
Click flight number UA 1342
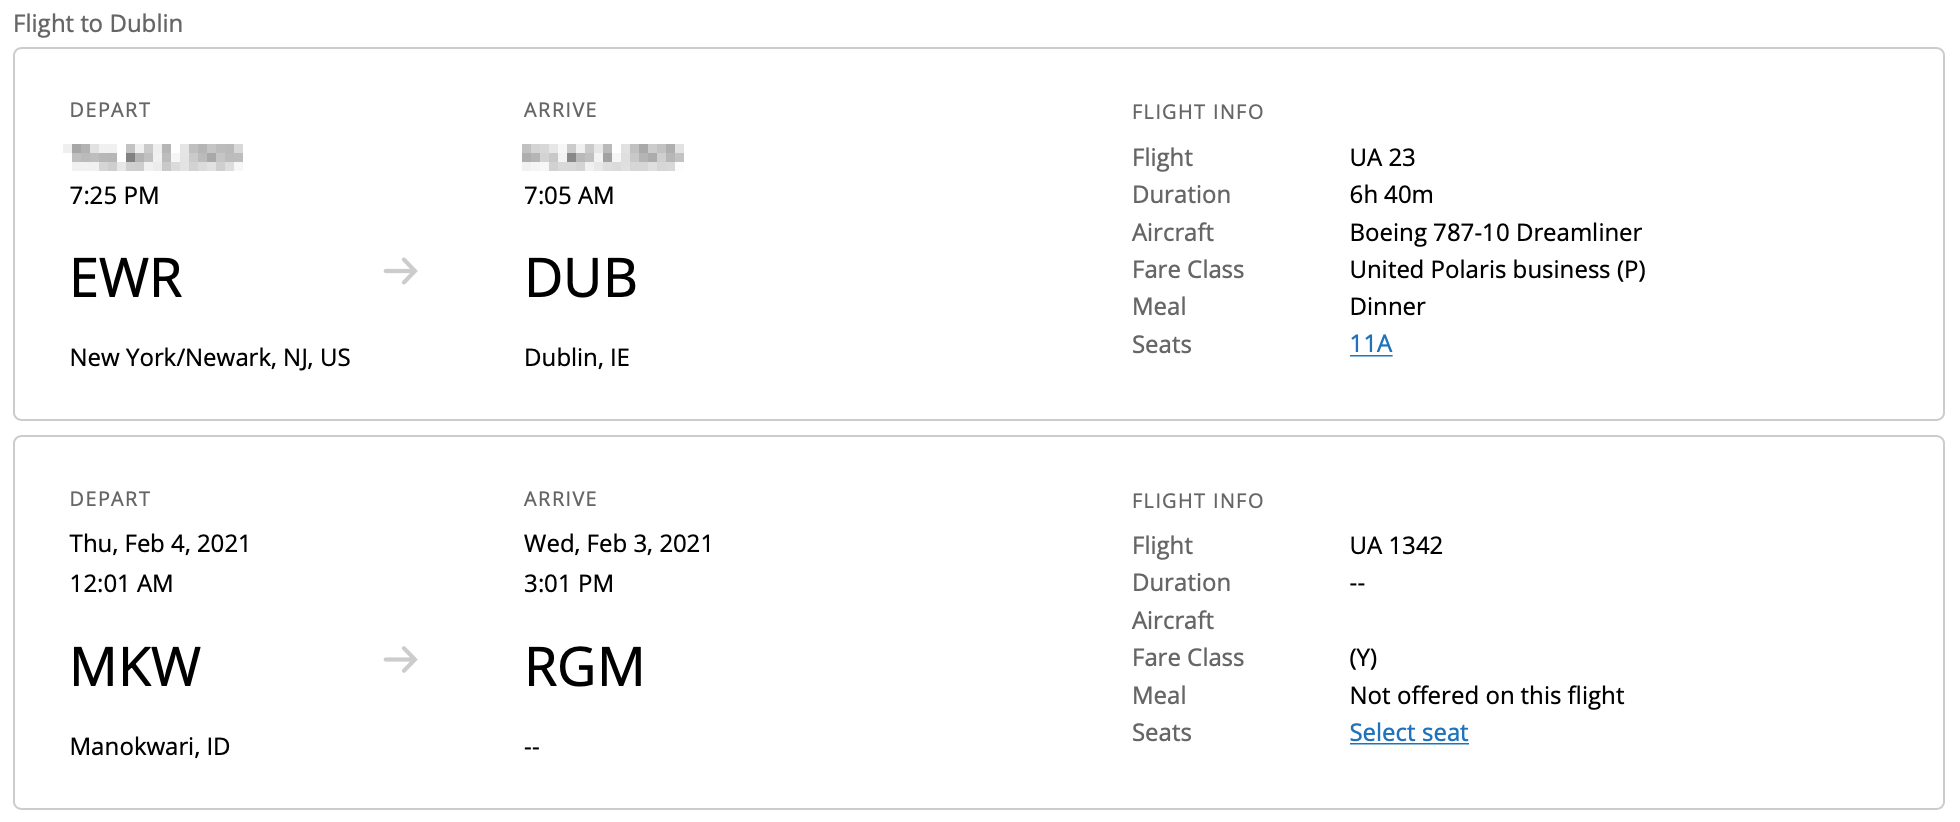coord(1395,546)
